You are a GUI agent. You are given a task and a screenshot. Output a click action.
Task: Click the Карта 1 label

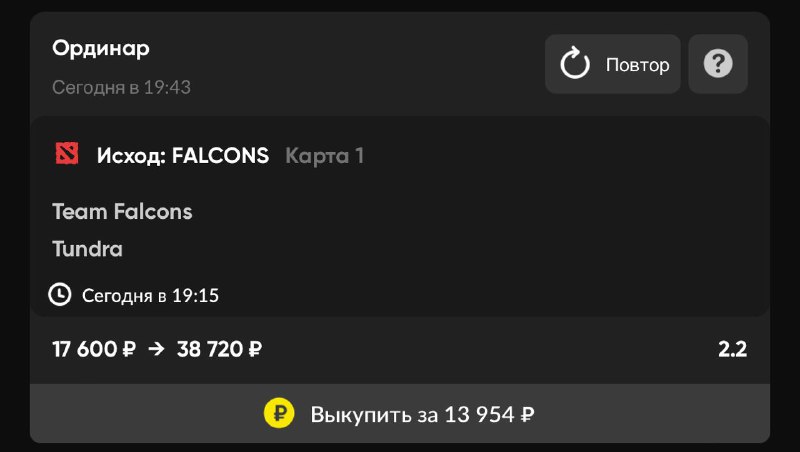pos(324,156)
